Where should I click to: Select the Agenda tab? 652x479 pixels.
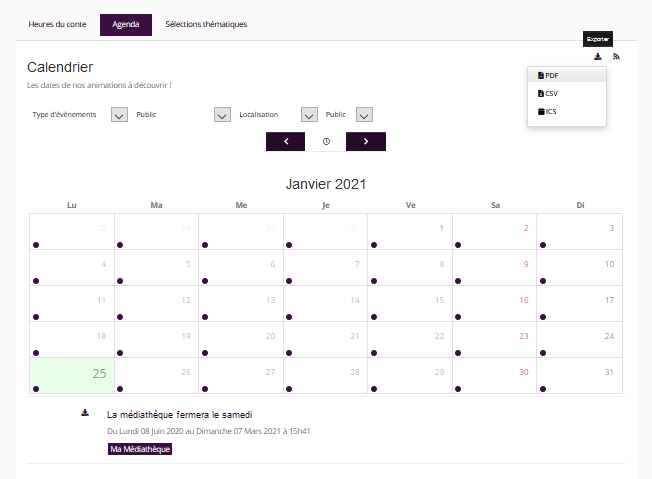tap(126, 24)
